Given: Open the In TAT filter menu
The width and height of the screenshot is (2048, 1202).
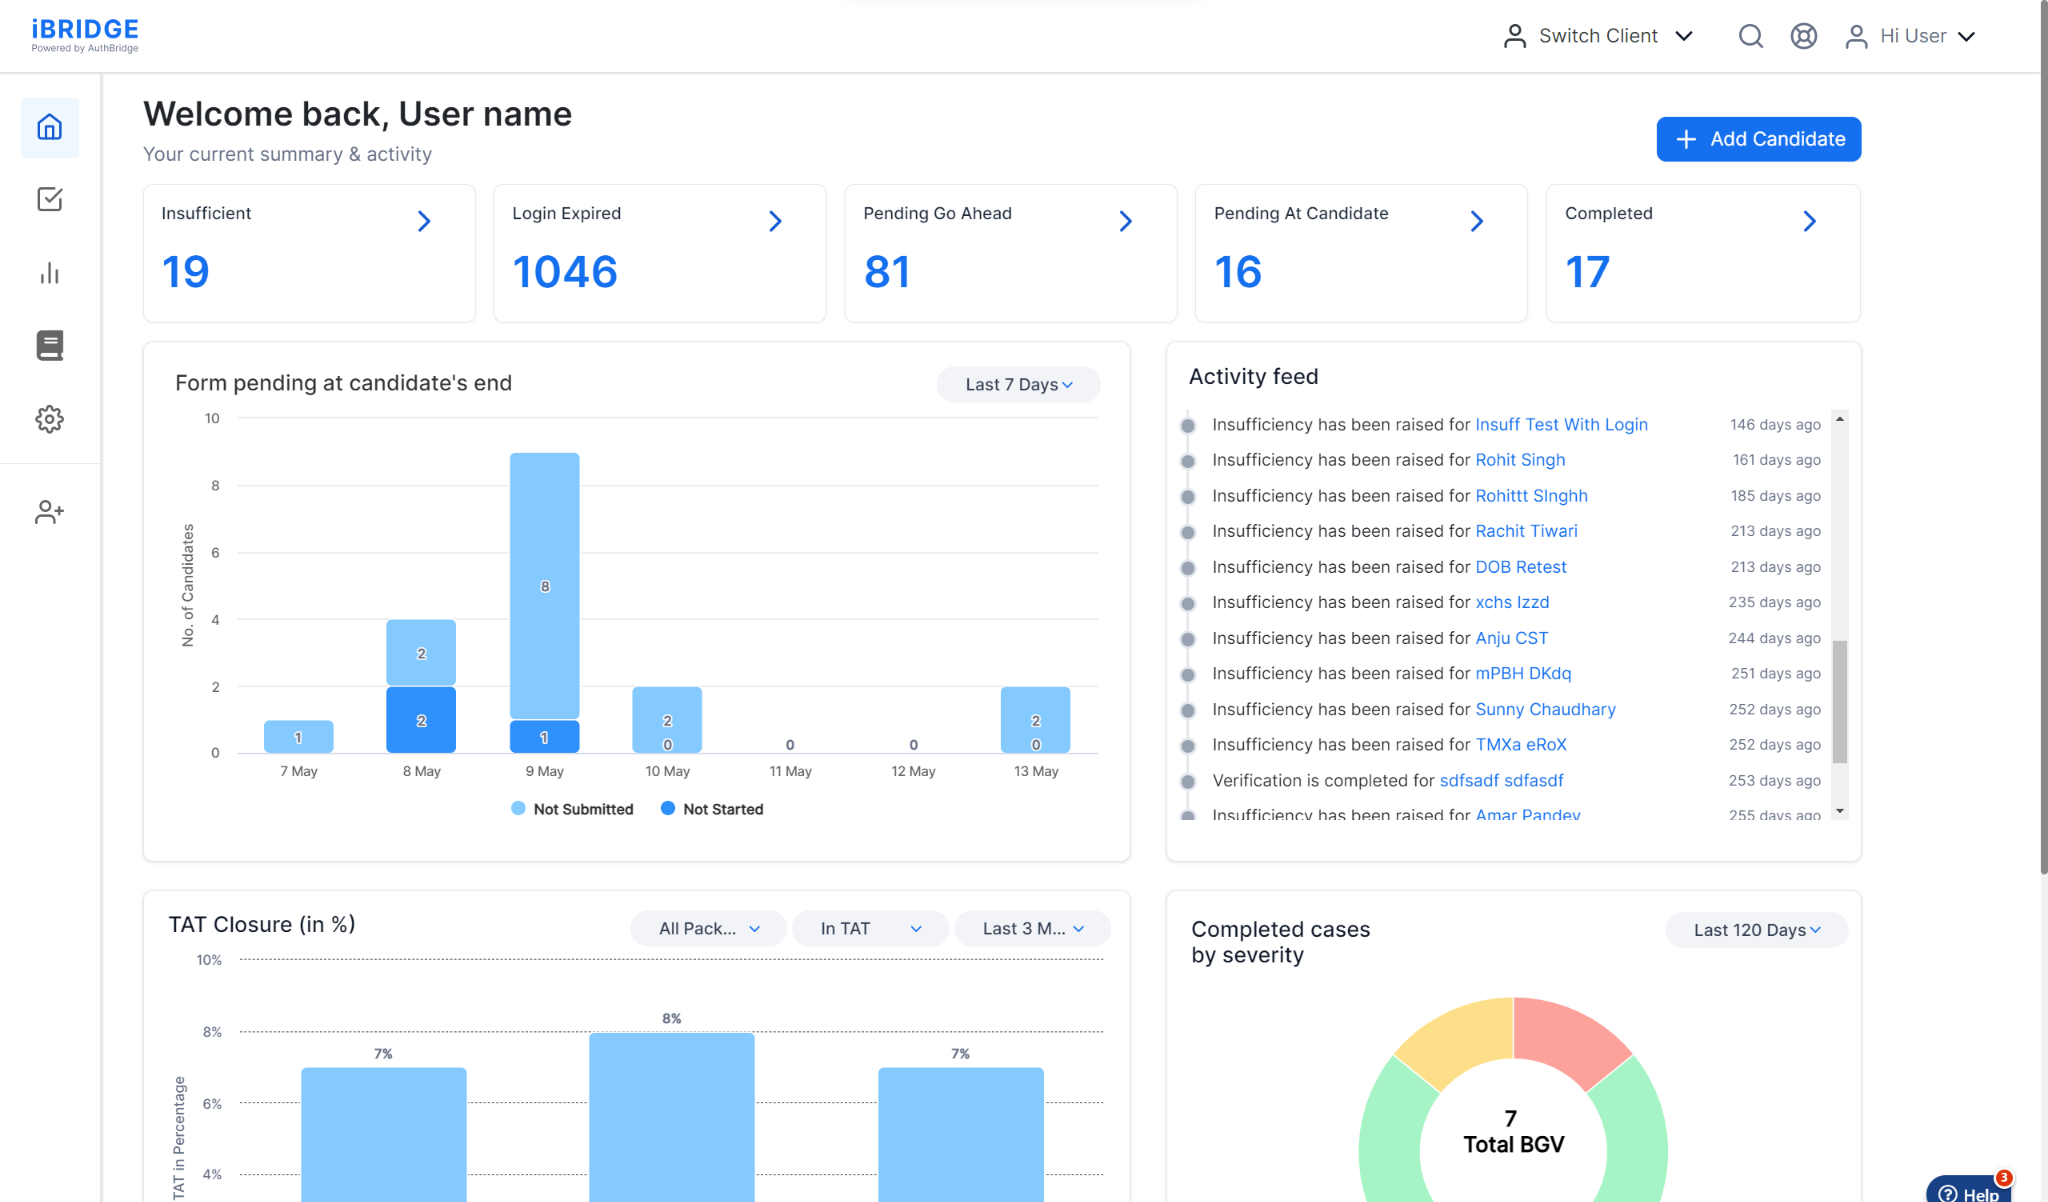Looking at the screenshot, I should (870, 928).
